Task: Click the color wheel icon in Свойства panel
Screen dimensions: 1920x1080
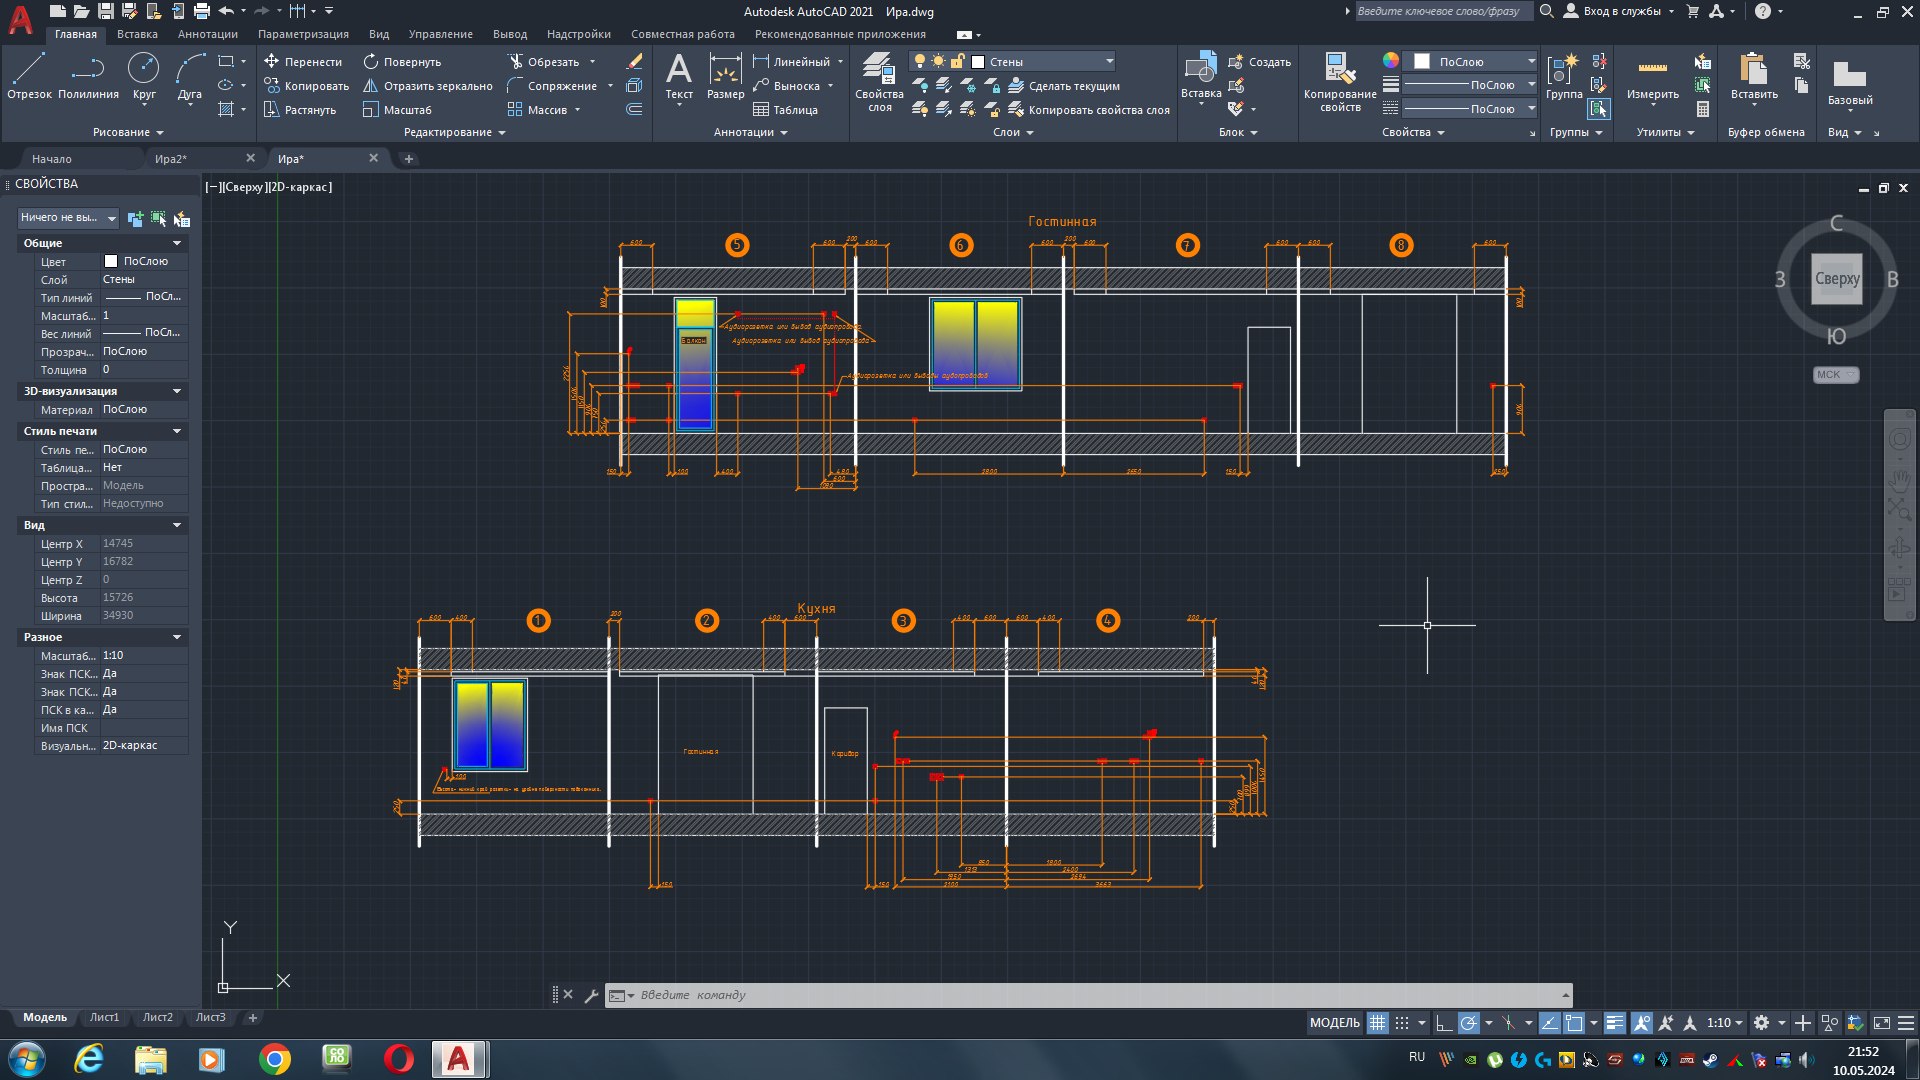Action: [x=1391, y=61]
